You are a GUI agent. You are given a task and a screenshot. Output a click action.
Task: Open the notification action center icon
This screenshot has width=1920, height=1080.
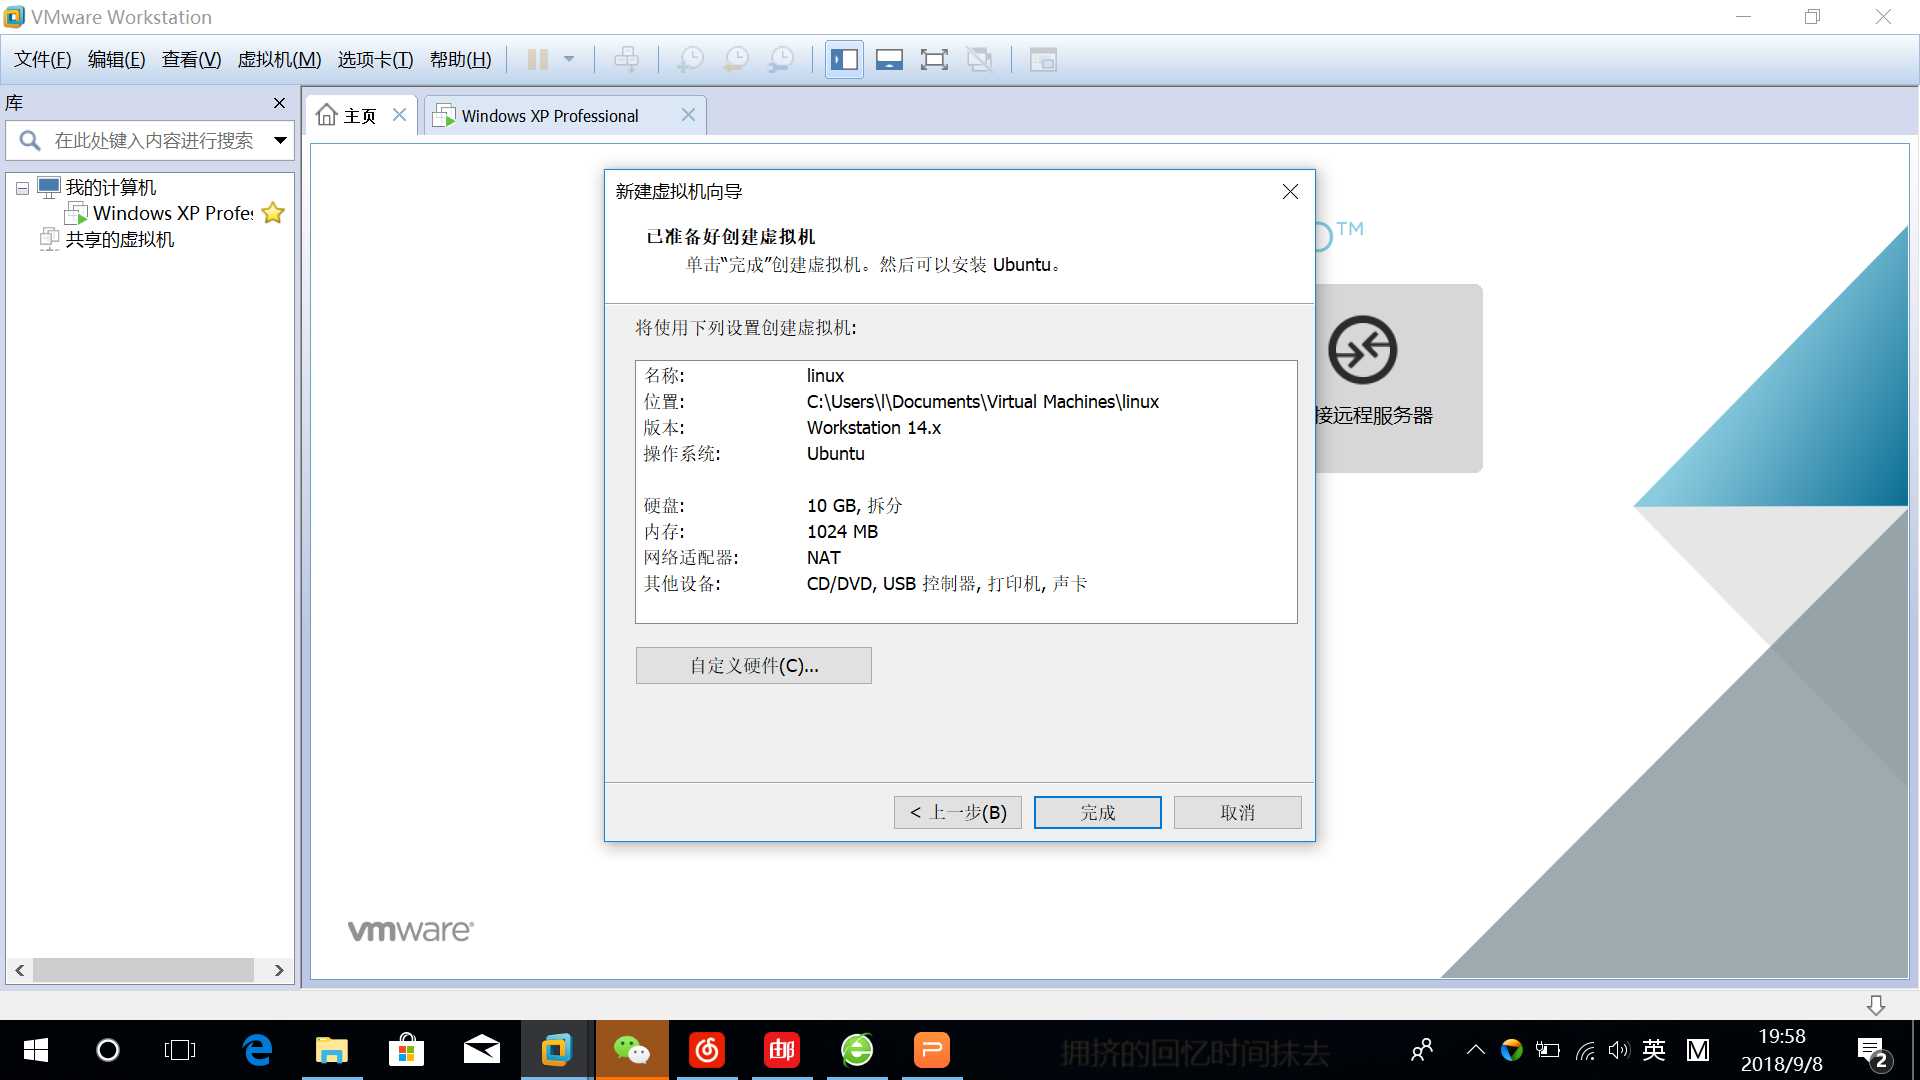pos(1873,1052)
